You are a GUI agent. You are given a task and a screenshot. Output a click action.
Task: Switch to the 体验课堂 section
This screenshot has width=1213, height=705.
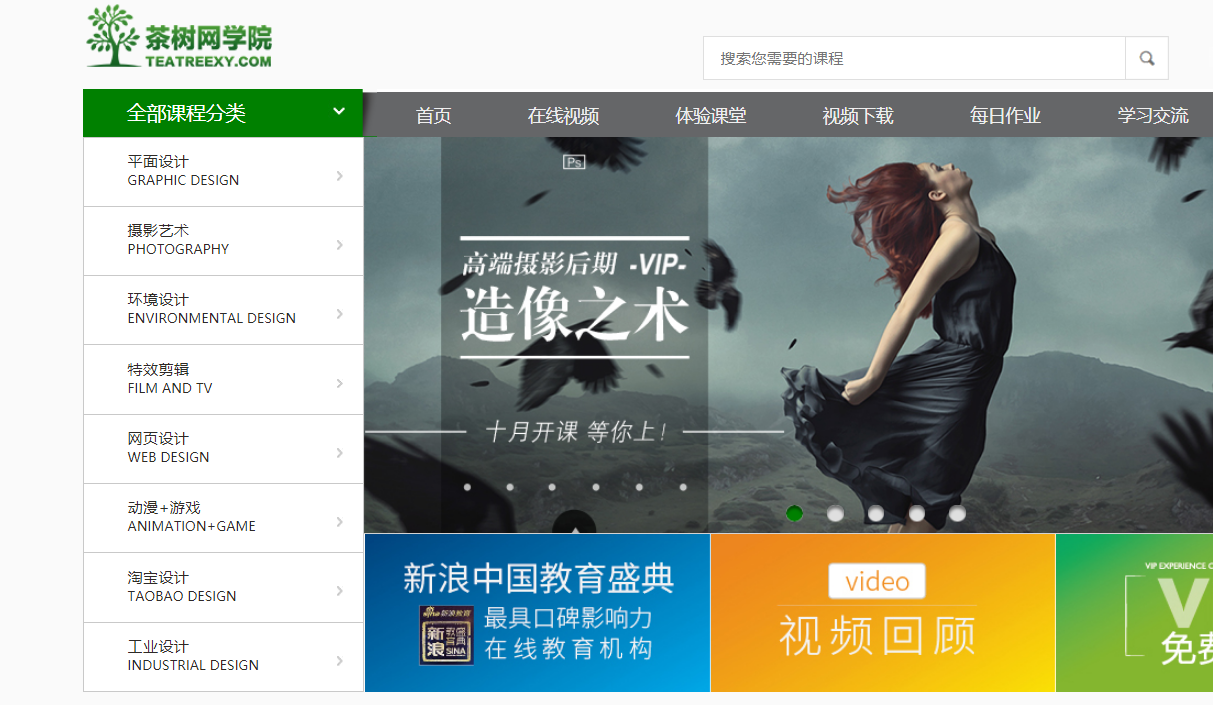coord(712,115)
